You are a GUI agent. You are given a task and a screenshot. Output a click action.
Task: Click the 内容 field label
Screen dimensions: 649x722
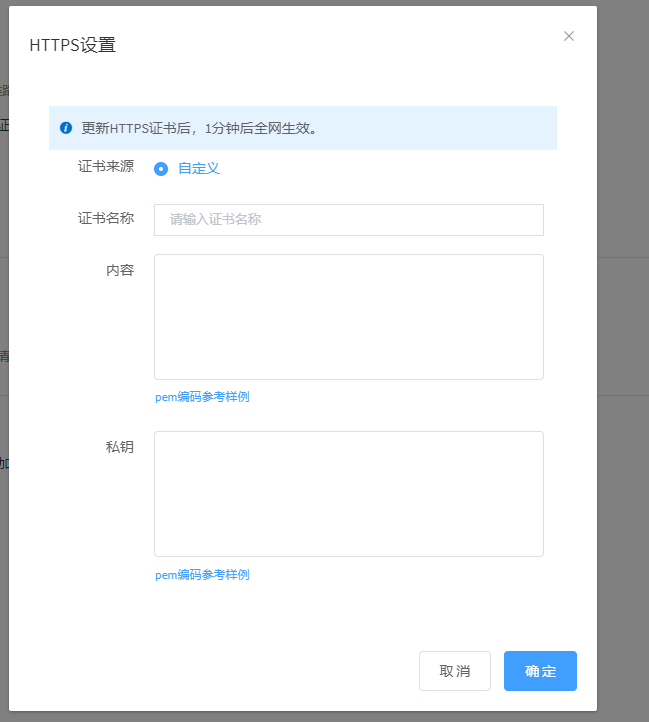click(x=120, y=270)
